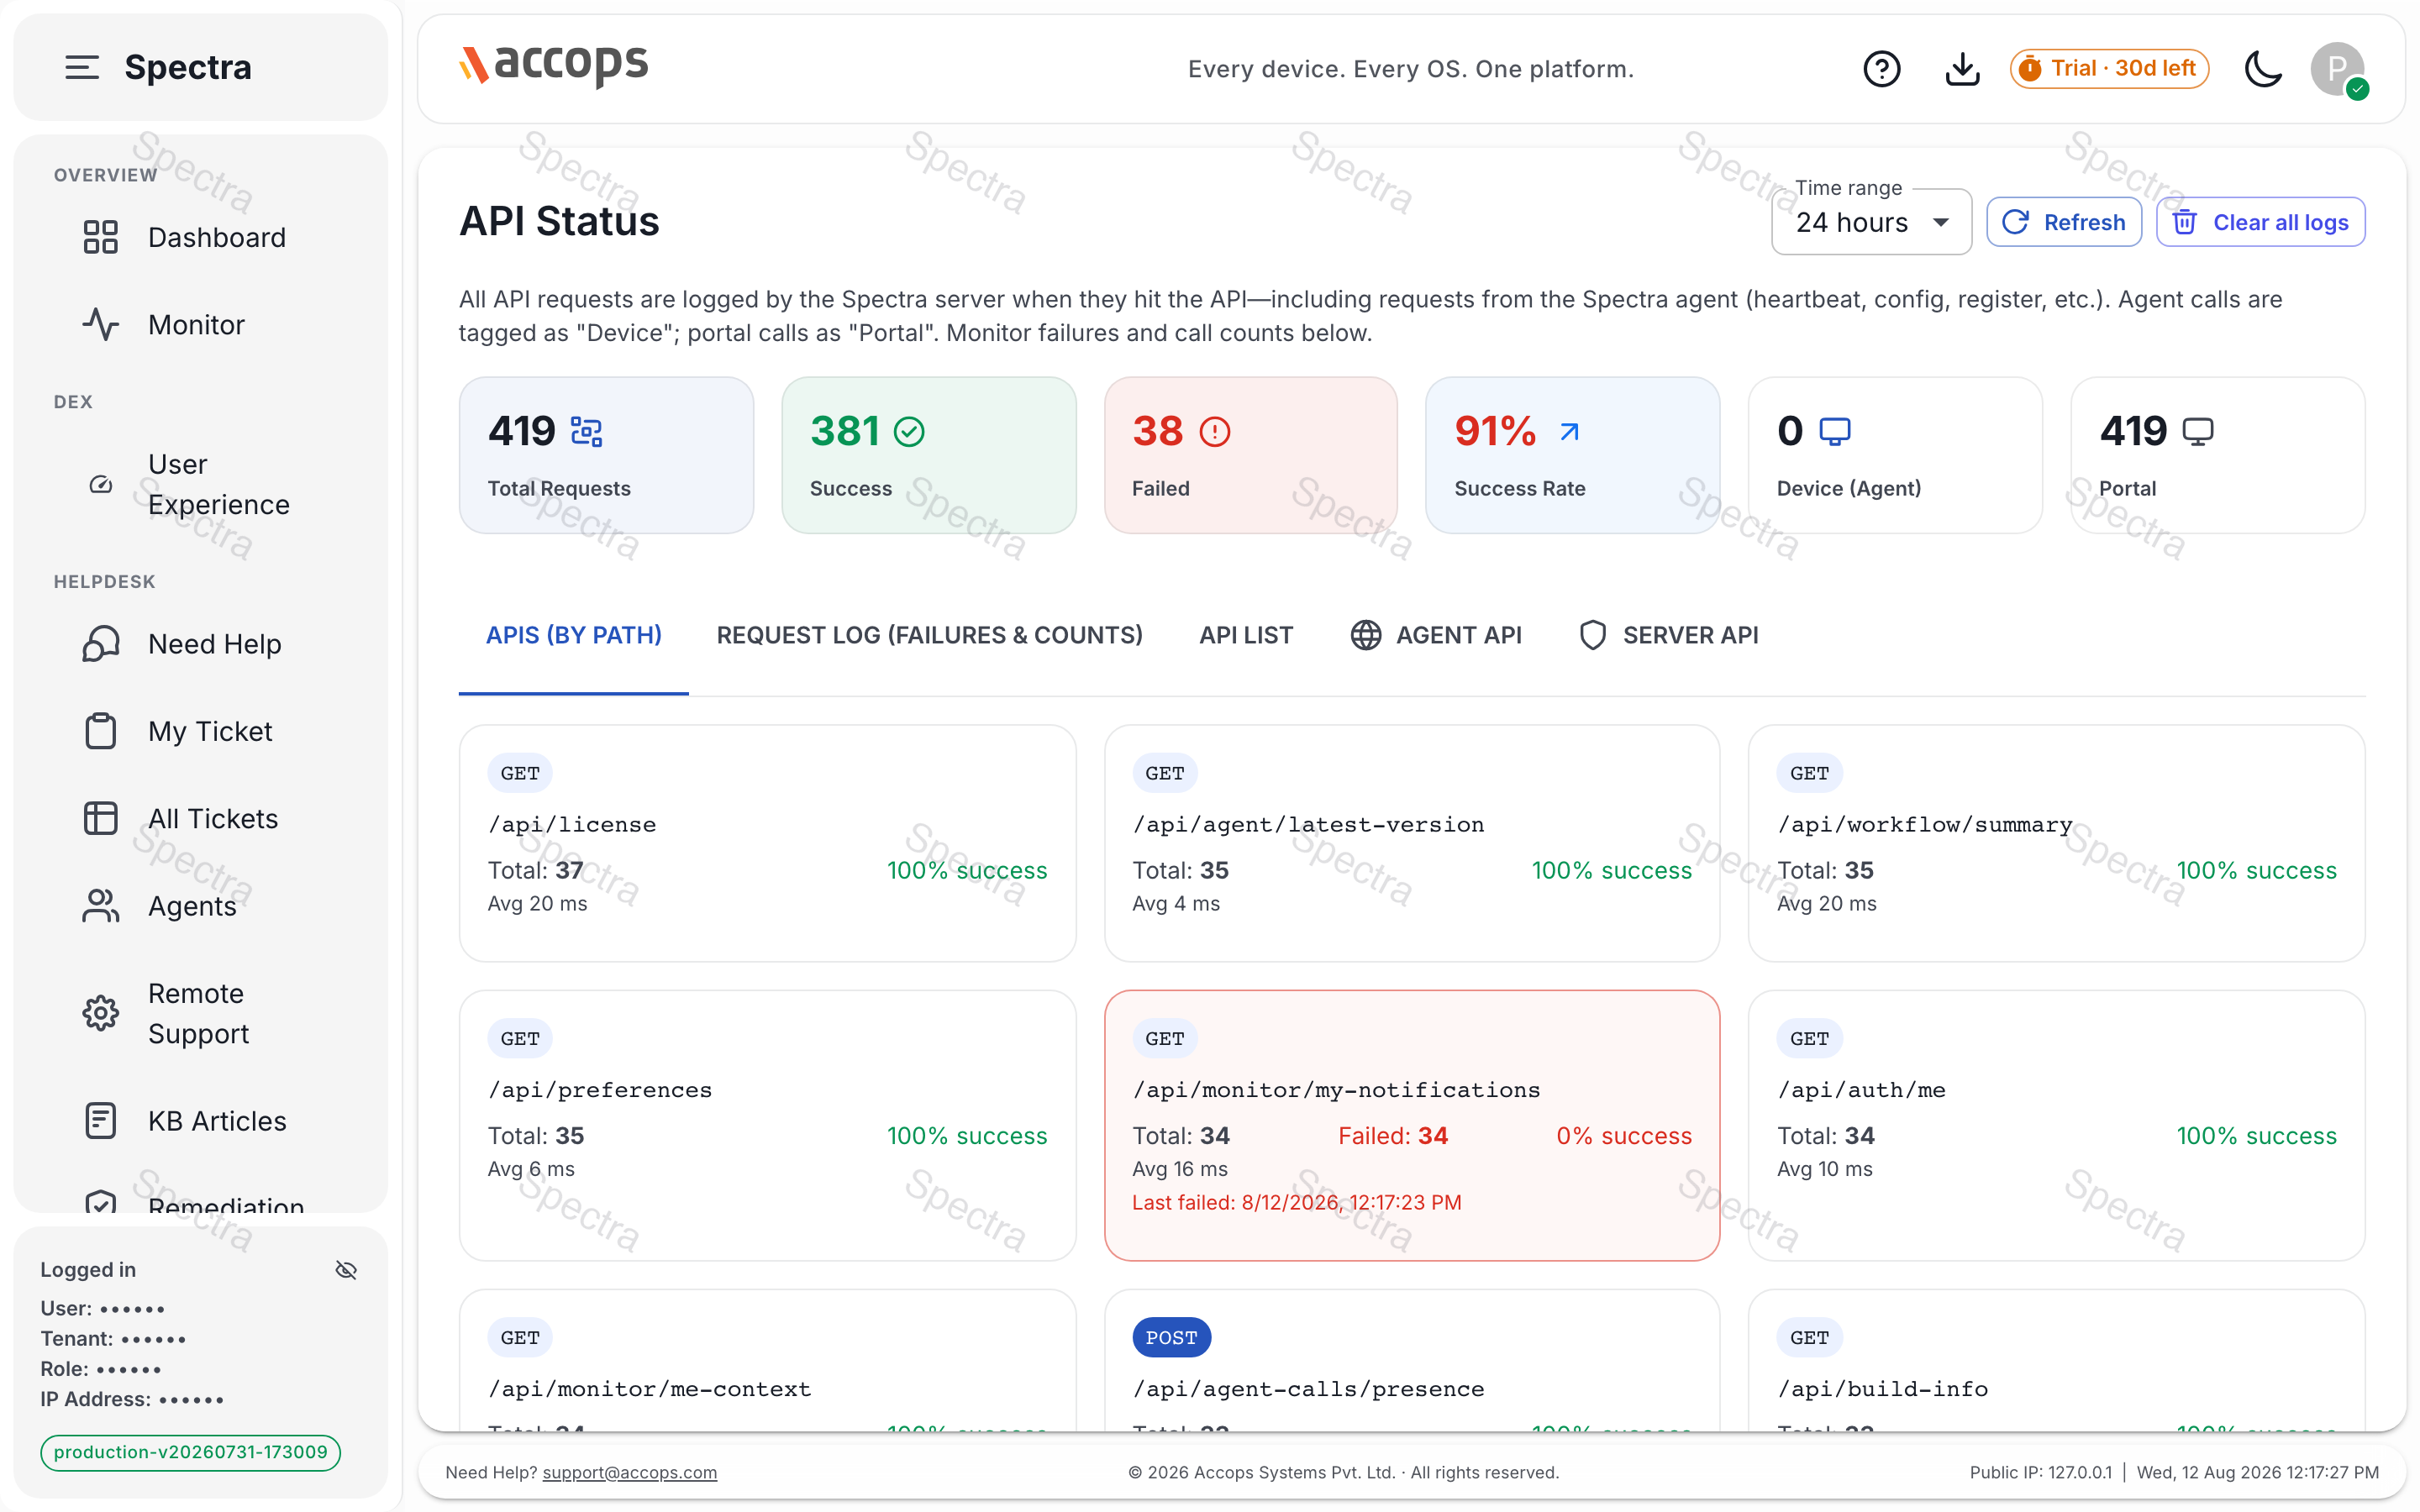Click POST badge on /api/agent-calls/presence
2420x1512 pixels.
pyautogui.click(x=1171, y=1338)
